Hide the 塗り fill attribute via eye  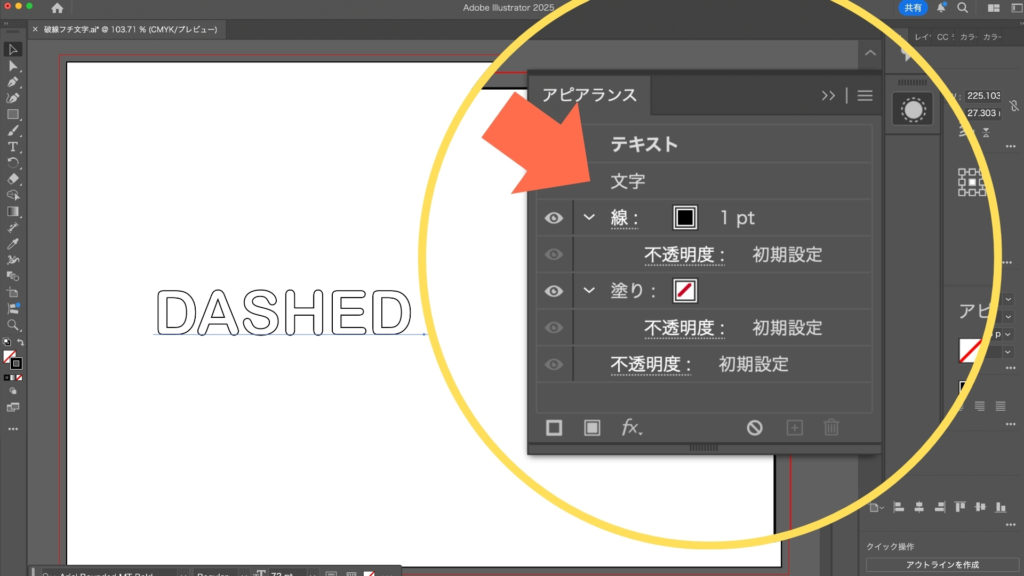tap(553, 291)
